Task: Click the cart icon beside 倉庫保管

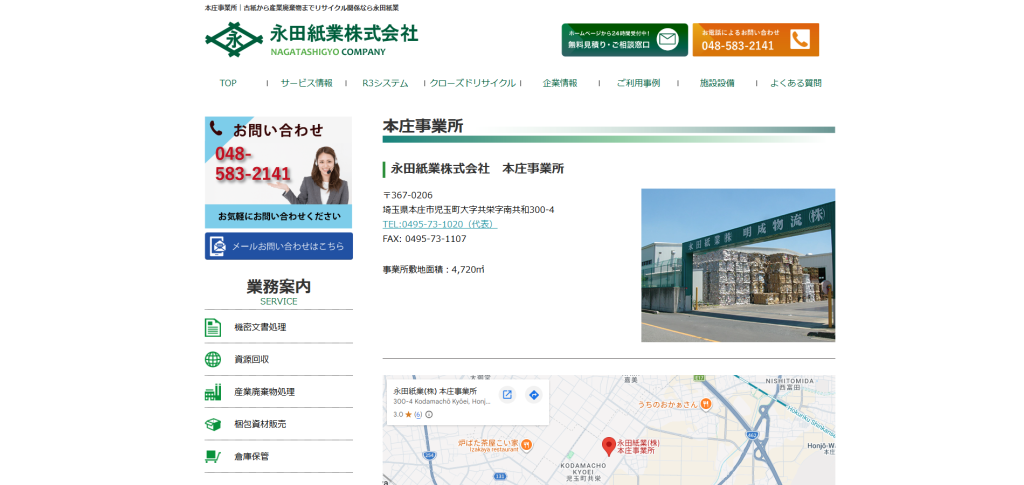Action: (213, 456)
